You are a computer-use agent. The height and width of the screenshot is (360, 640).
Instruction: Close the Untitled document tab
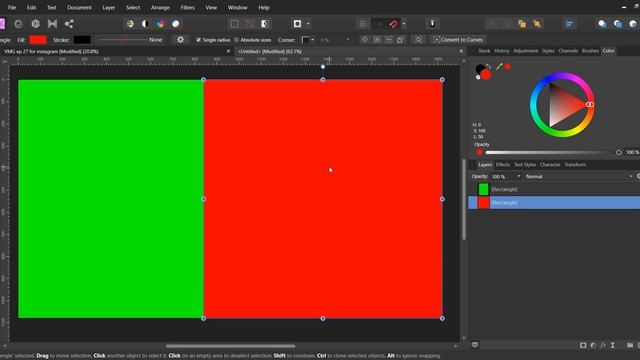(461, 51)
